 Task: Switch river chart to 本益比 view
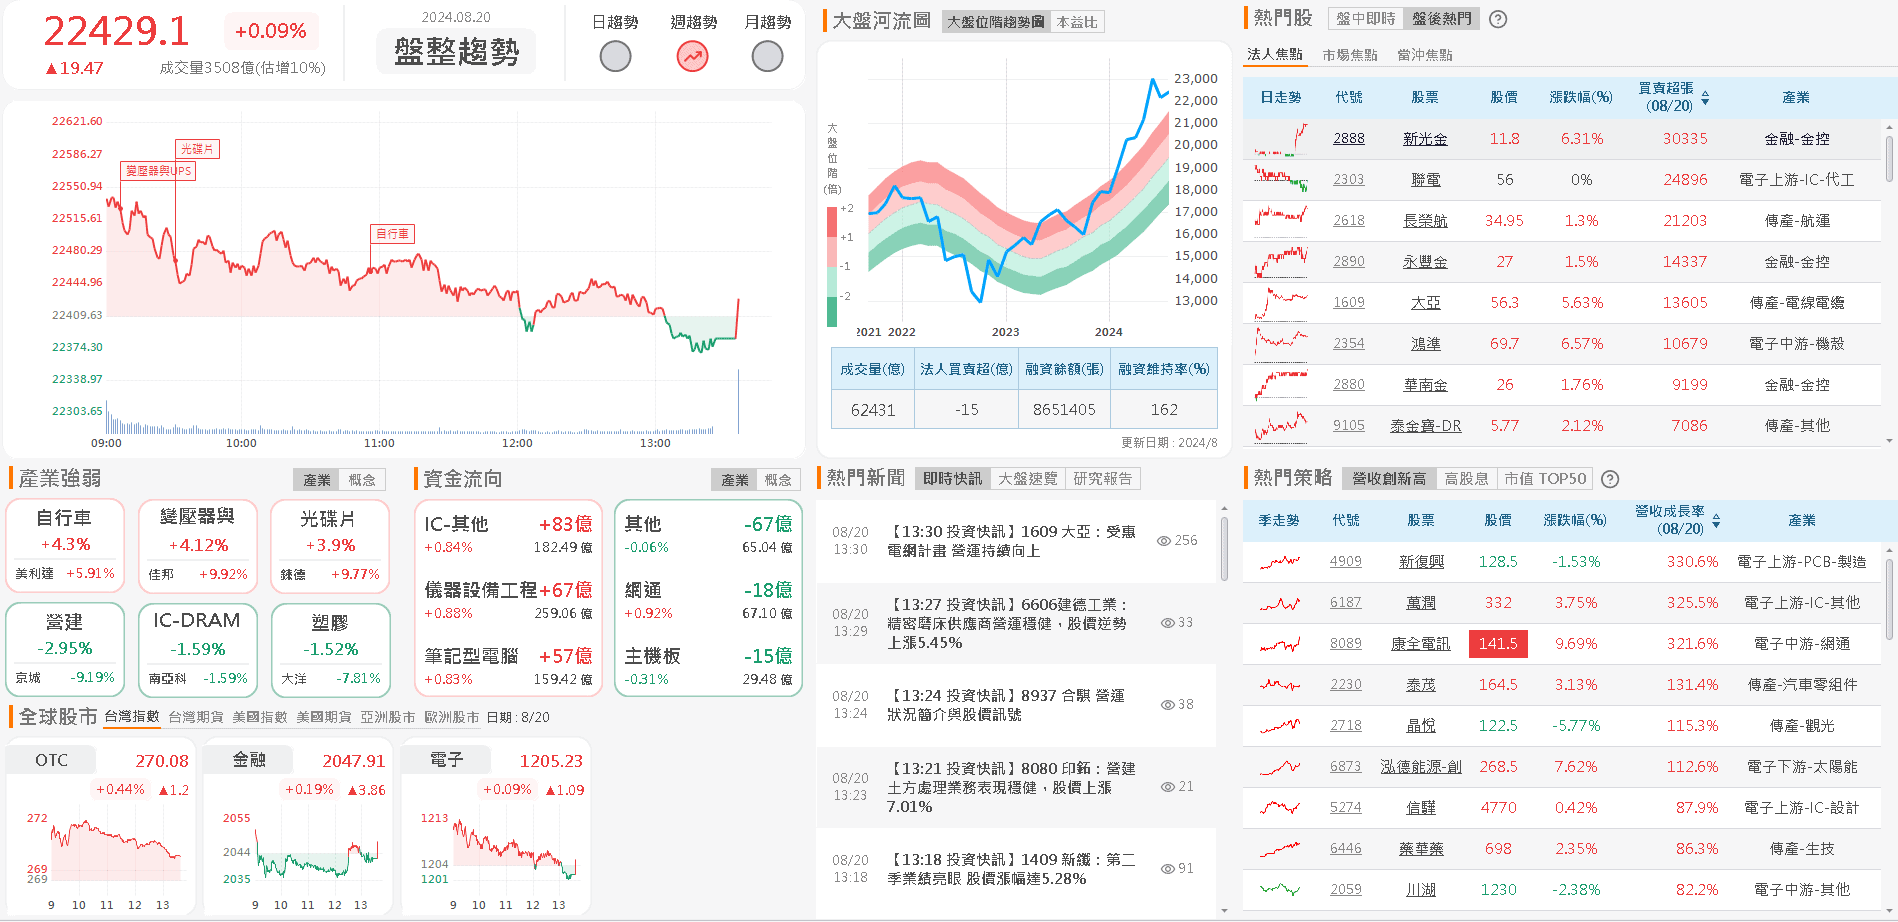[1077, 22]
